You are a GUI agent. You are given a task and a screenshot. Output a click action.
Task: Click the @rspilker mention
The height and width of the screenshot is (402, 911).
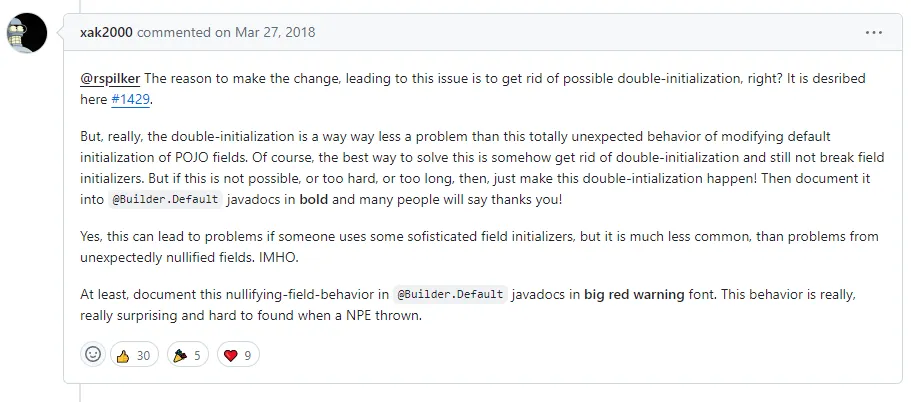click(112, 79)
